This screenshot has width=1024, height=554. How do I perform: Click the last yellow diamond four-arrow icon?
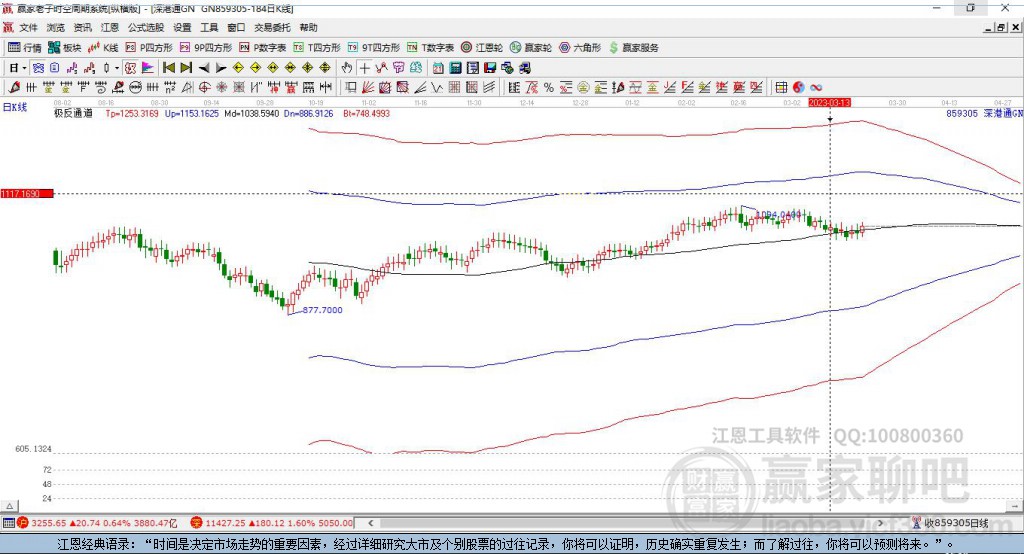tap(325, 68)
